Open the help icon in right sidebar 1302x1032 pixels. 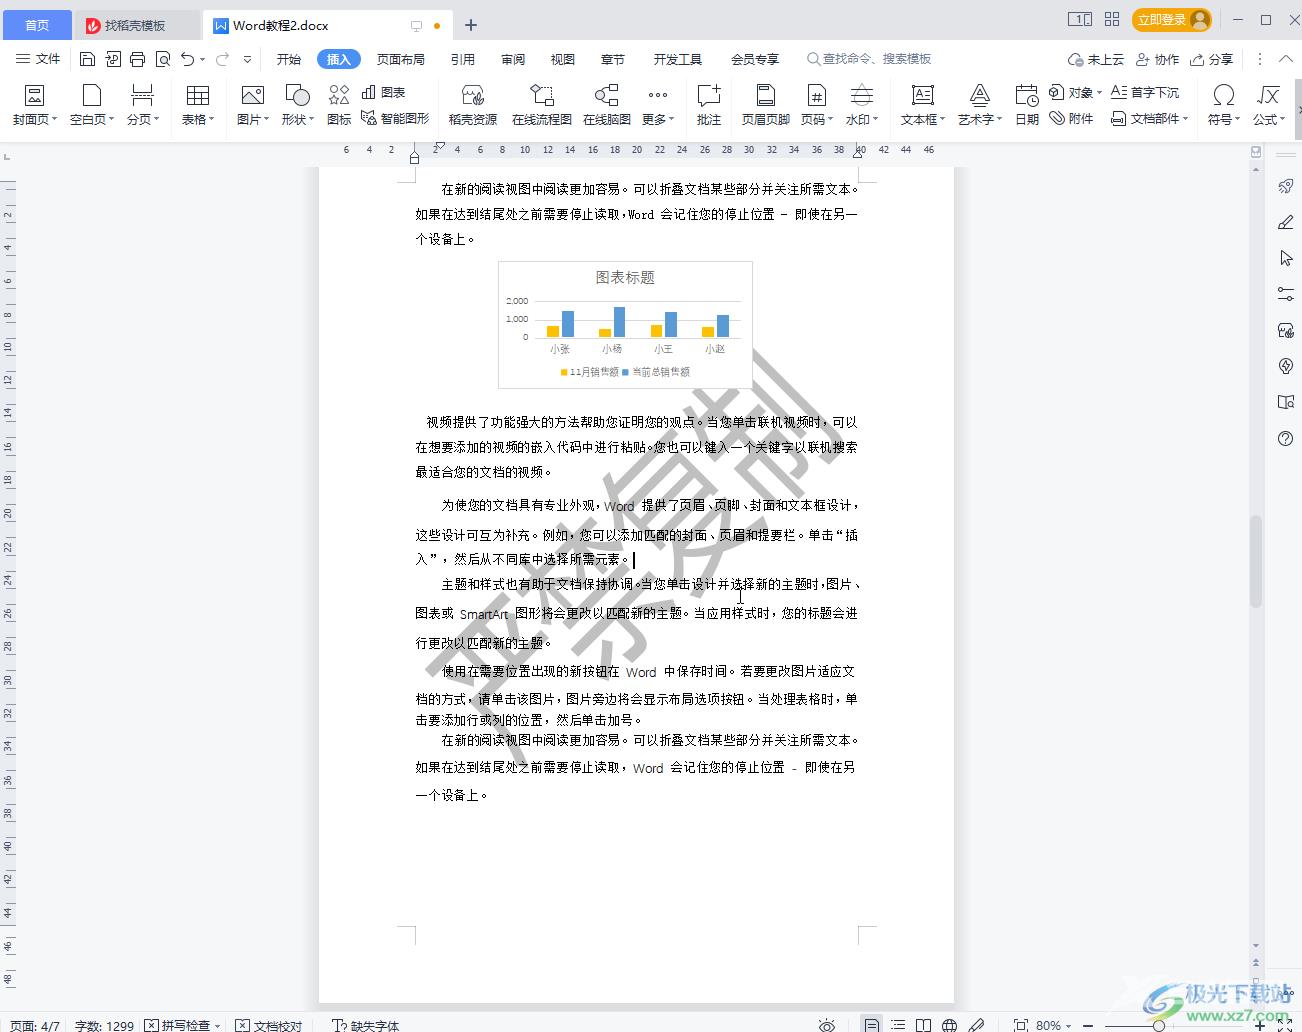click(x=1286, y=438)
